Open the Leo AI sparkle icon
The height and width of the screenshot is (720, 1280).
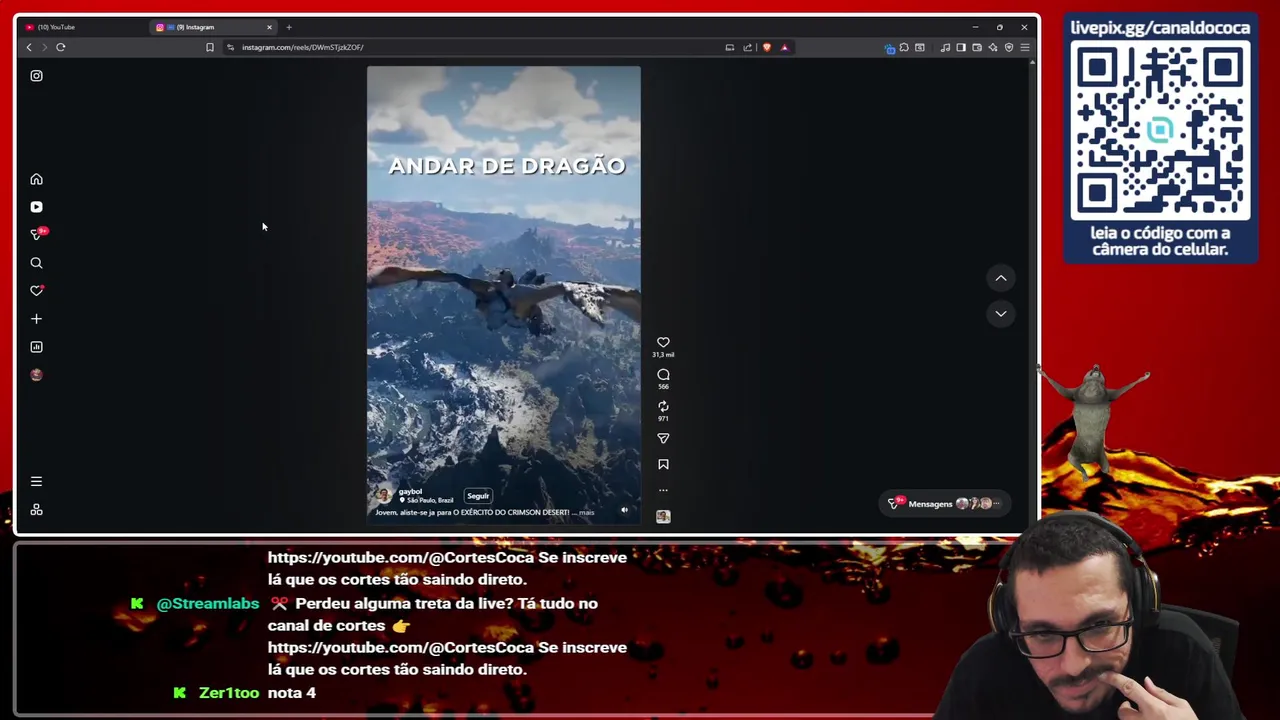(x=993, y=47)
